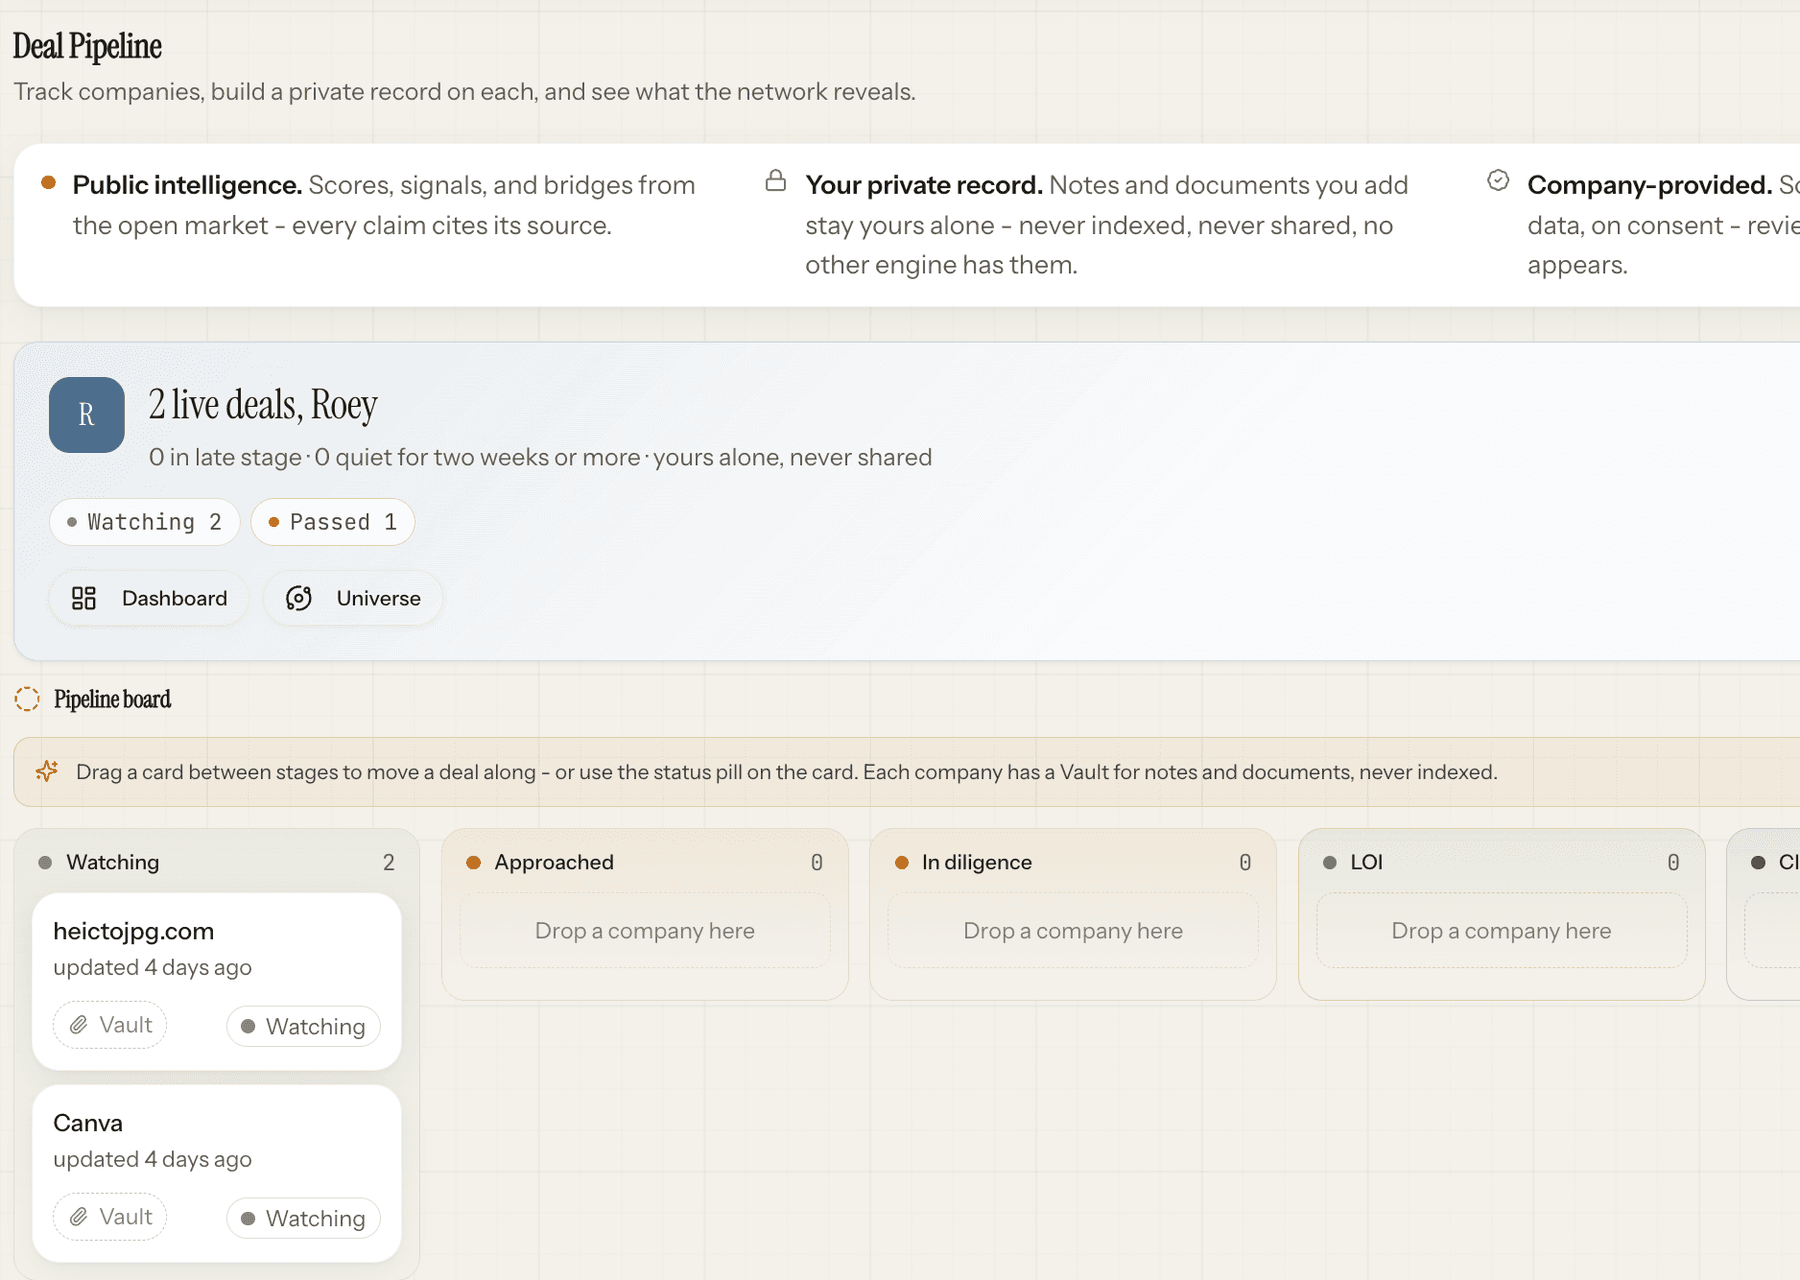Click the 'Public intelligence.' heading text
The width and height of the screenshot is (1800, 1280).
187,185
